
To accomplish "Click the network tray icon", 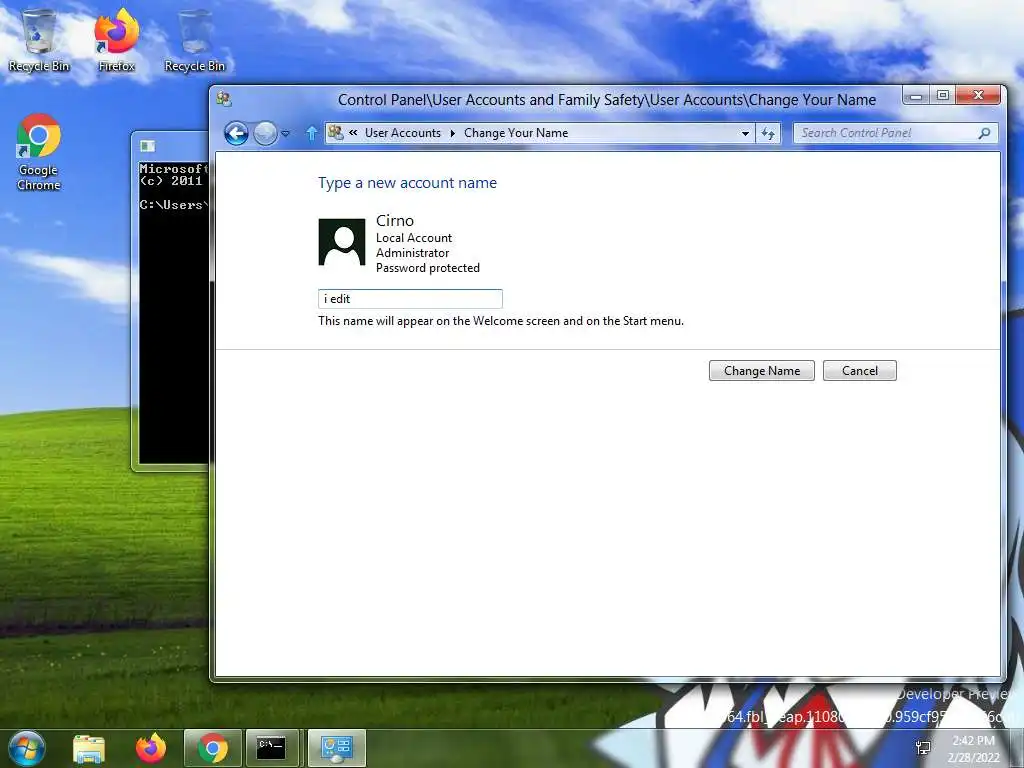I will coord(923,748).
